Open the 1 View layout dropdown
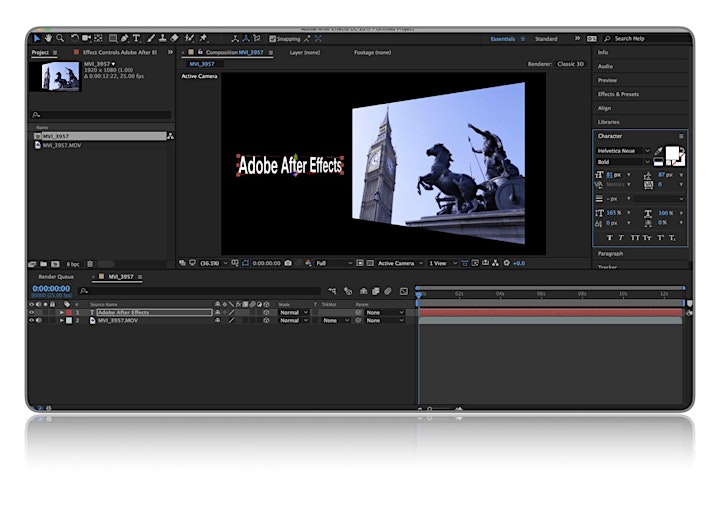 [x=443, y=263]
